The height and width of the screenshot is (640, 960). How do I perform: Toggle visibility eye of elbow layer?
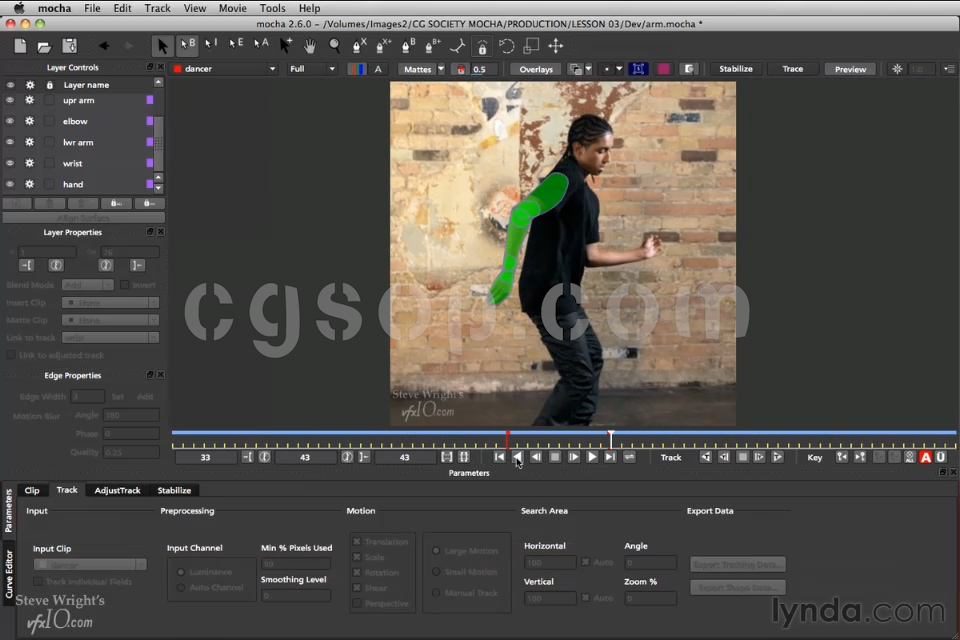[10, 121]
